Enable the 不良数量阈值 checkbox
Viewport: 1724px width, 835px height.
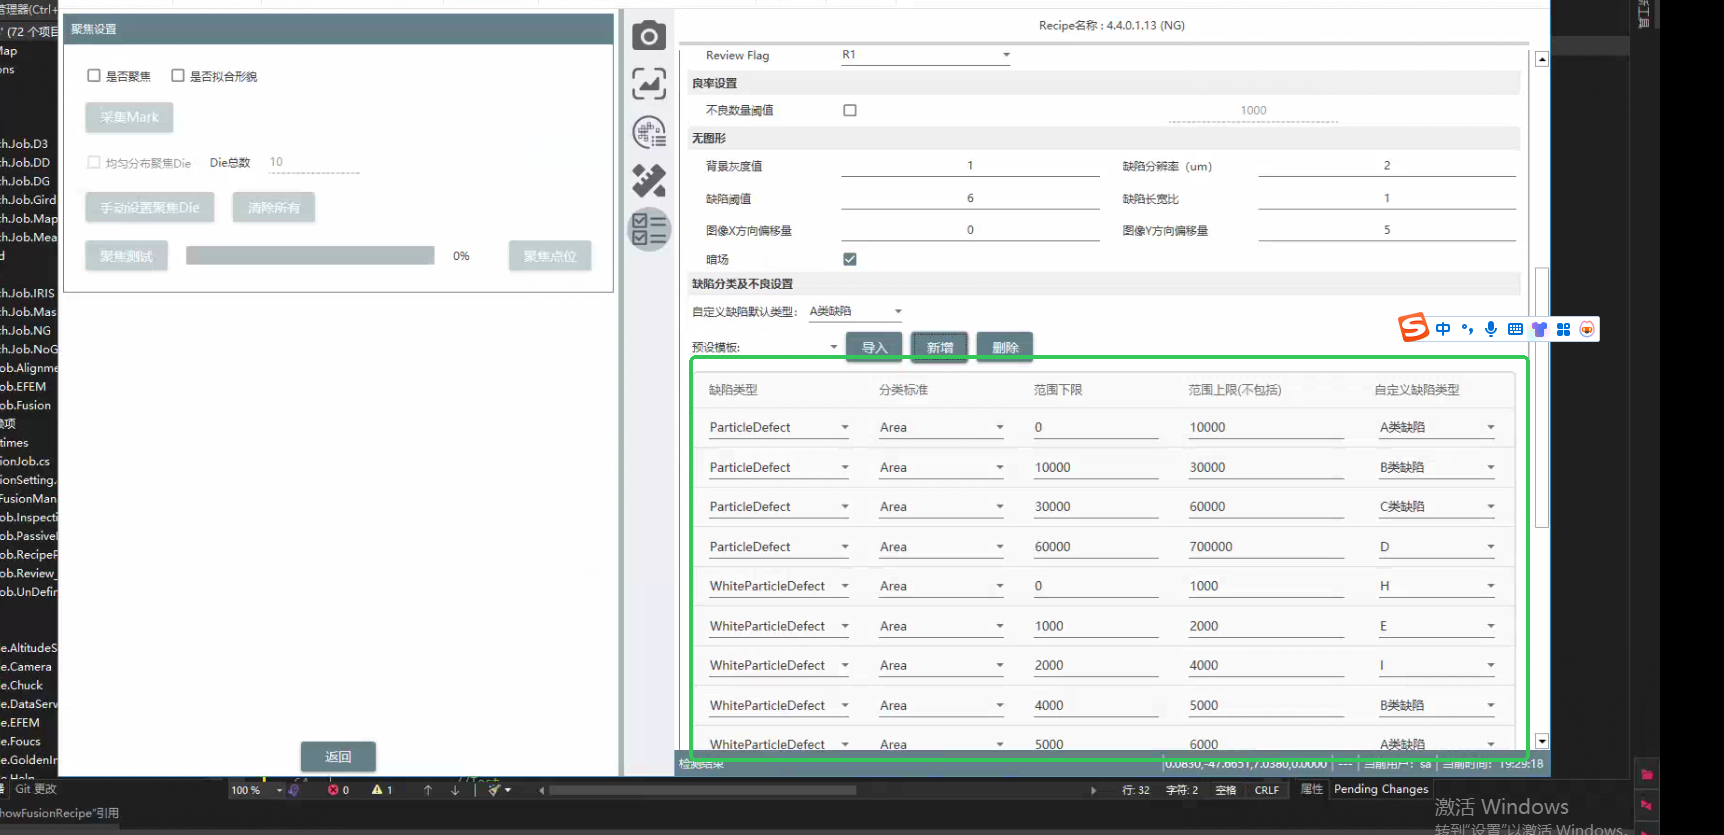(x=850, y=111)
